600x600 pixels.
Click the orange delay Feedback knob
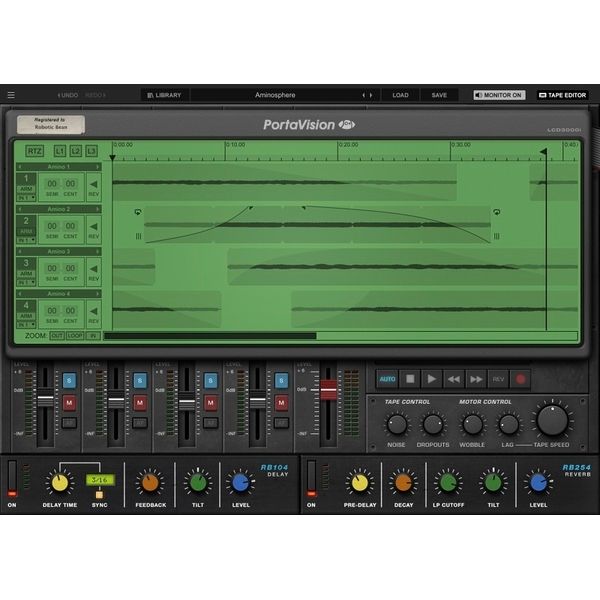[x=150, y=483]
